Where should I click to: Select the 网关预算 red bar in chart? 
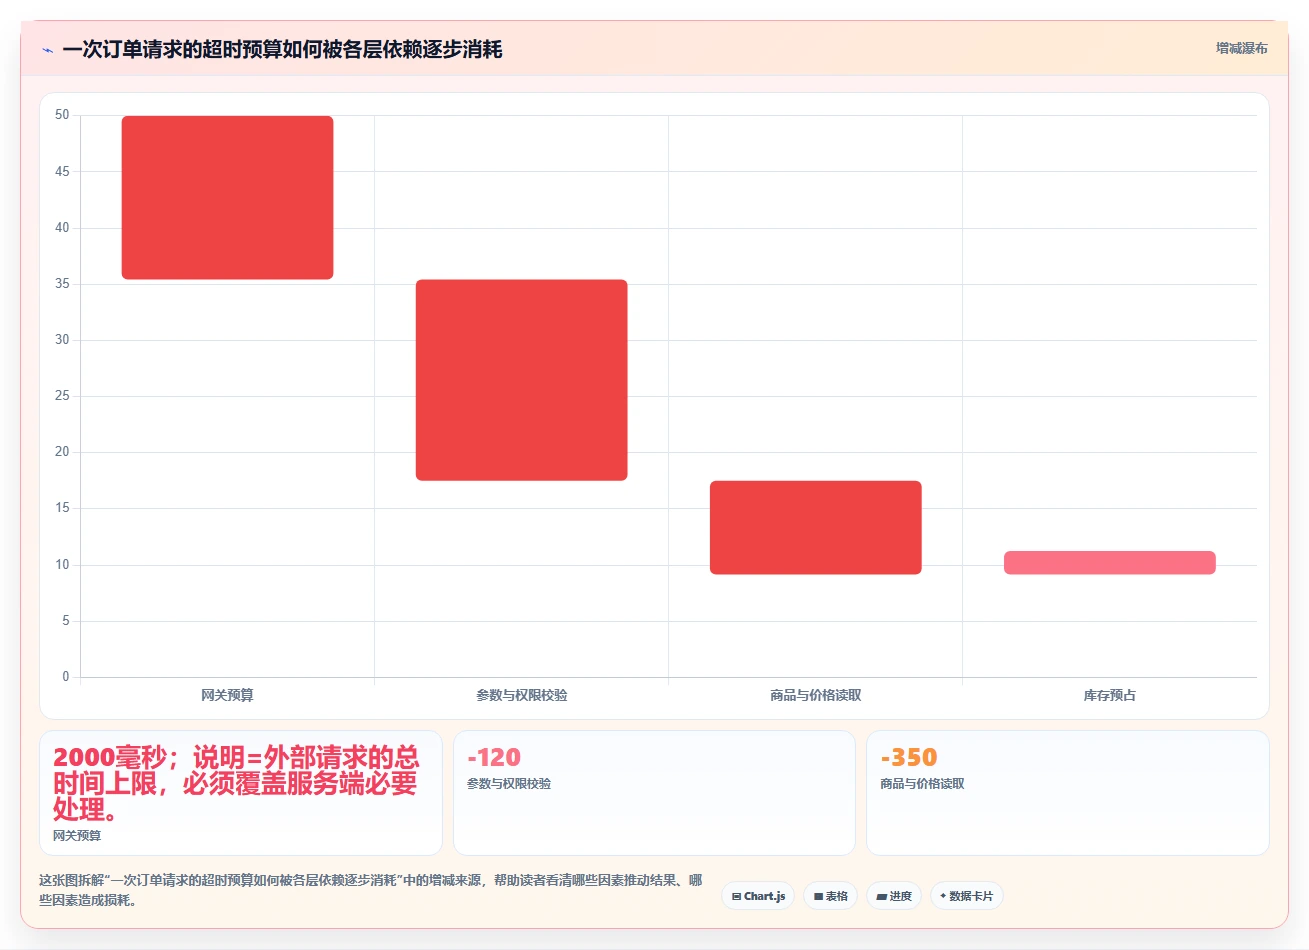pyautogui.click(x=227, y=197)
